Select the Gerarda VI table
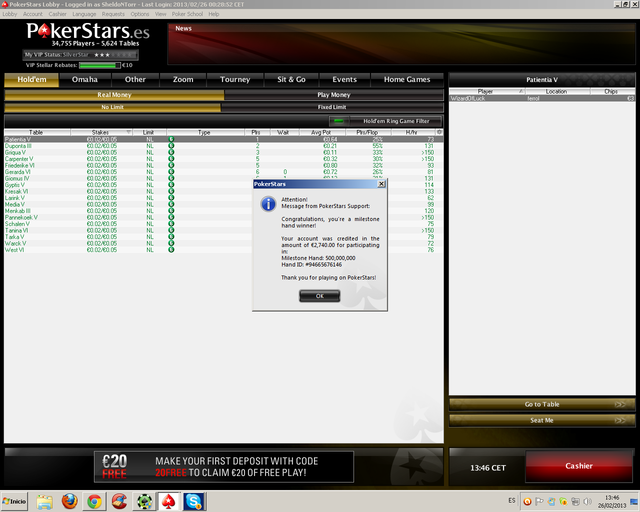This screenshot has height=512, width=640. tap(224, 172)
